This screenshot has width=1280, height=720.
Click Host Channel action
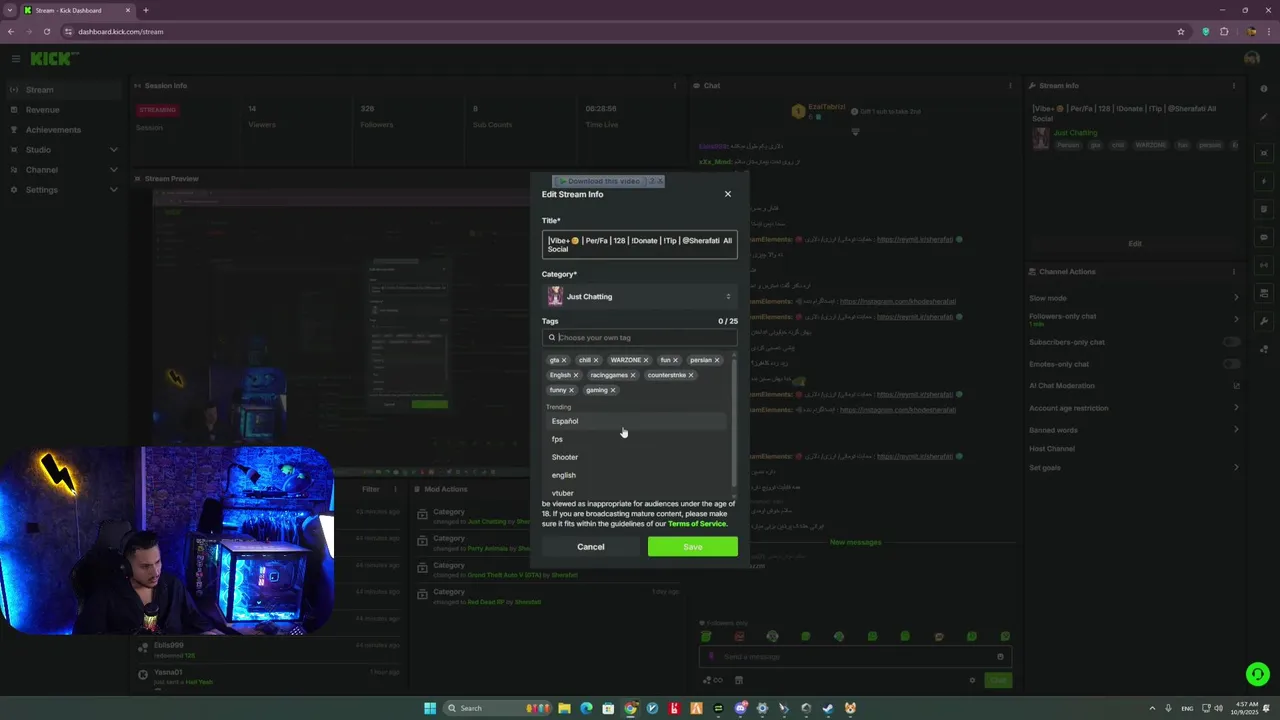(1052, 449)
